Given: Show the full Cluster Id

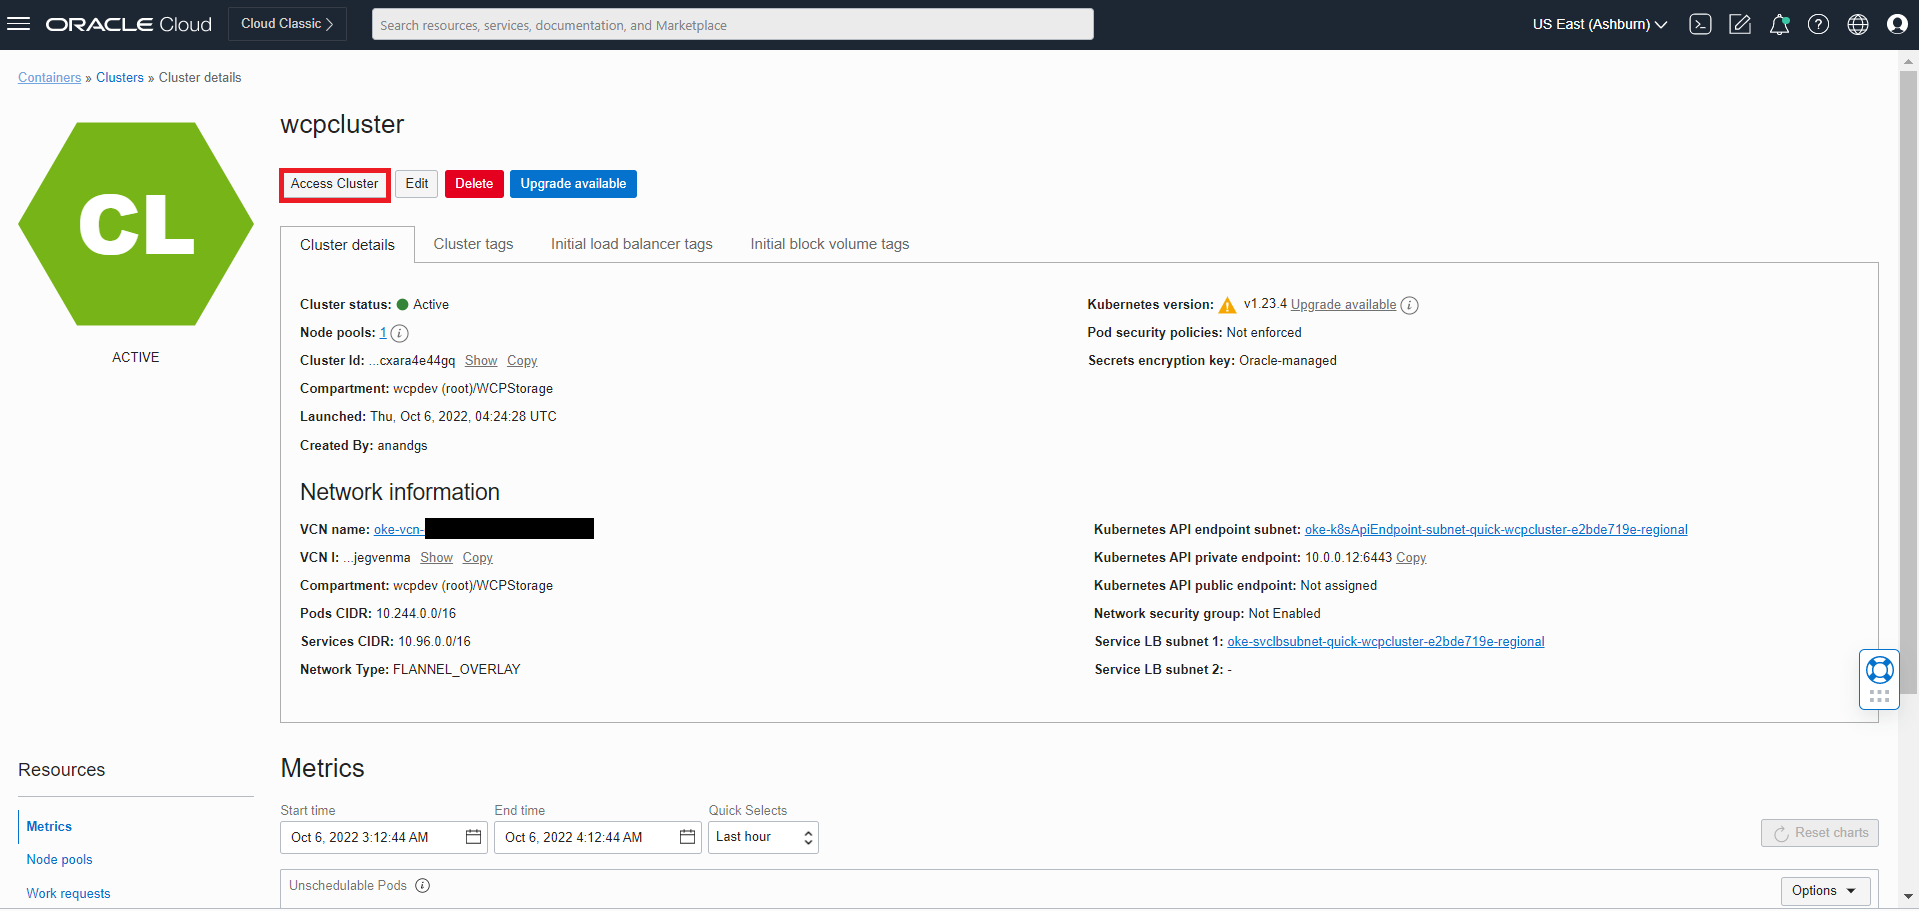Looking at the screenshot, I should (481, 361).
